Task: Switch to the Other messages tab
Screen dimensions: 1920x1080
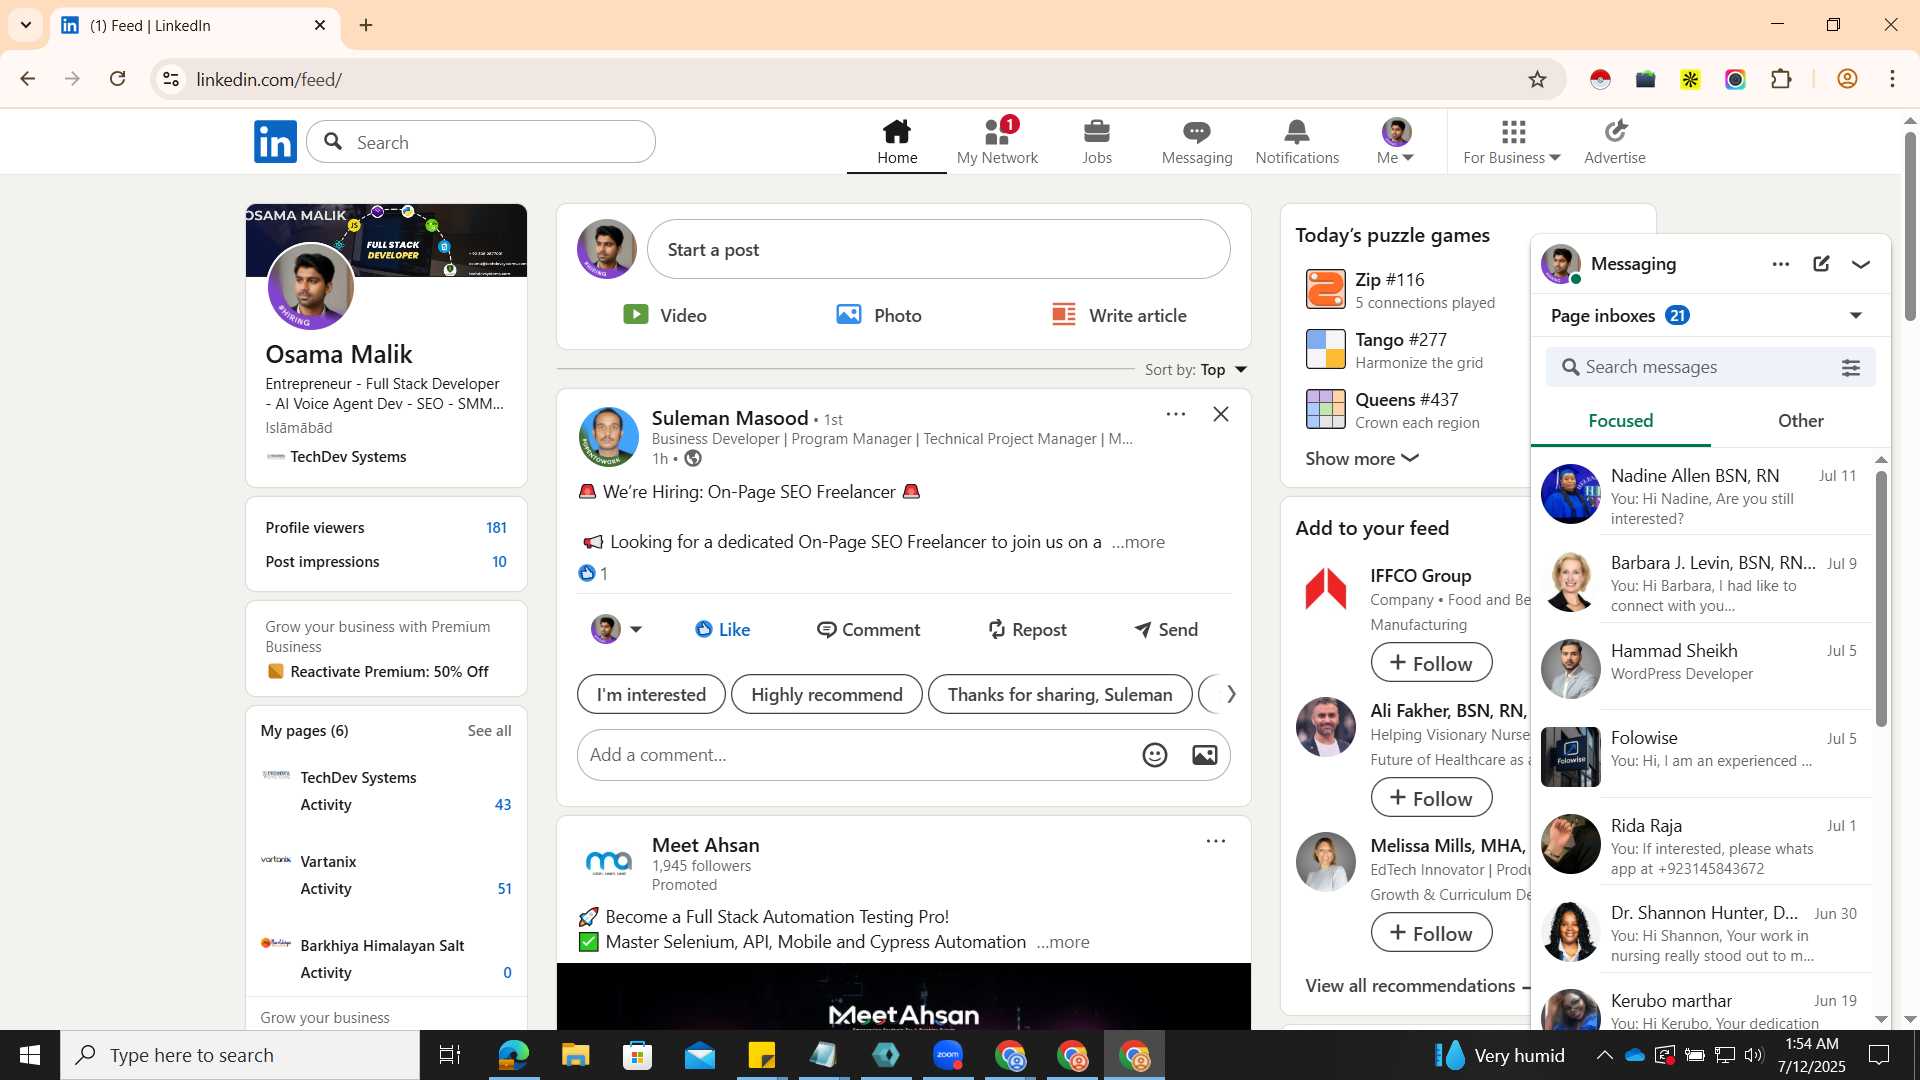Action: pyautogui.click(x=1800, y=421)
